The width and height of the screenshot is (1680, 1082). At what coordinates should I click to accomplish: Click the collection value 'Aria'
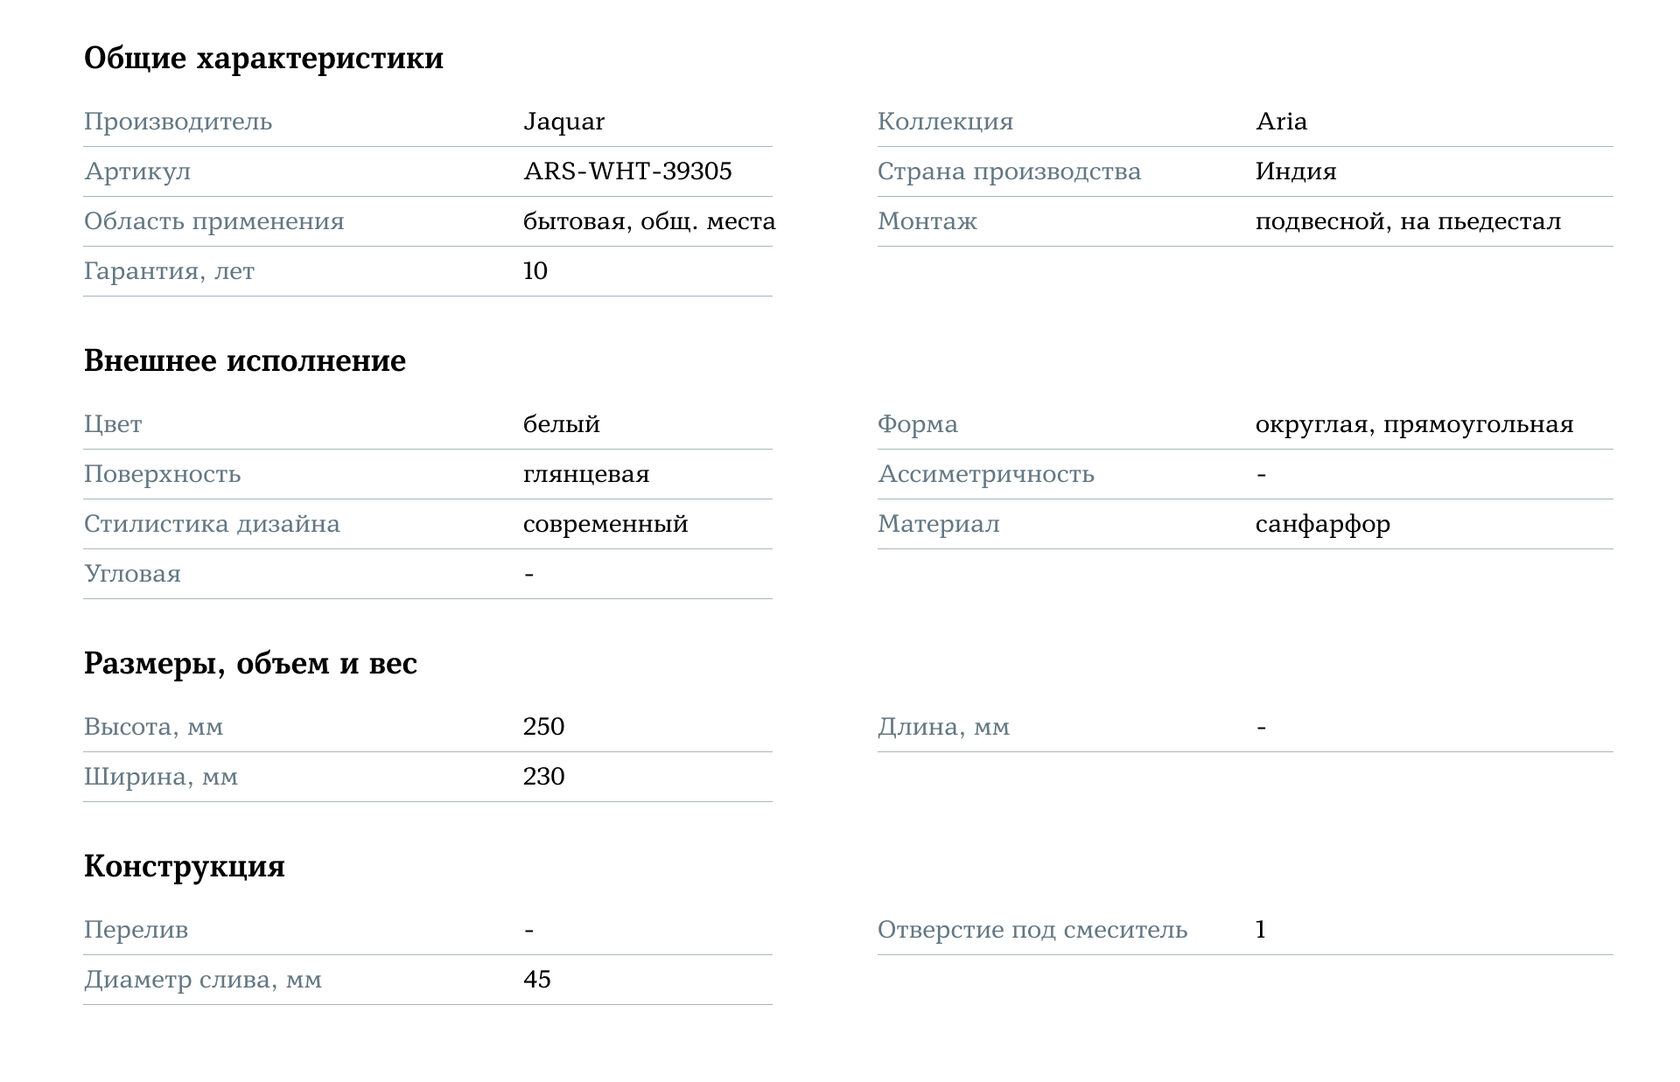tap(1281, 121)
